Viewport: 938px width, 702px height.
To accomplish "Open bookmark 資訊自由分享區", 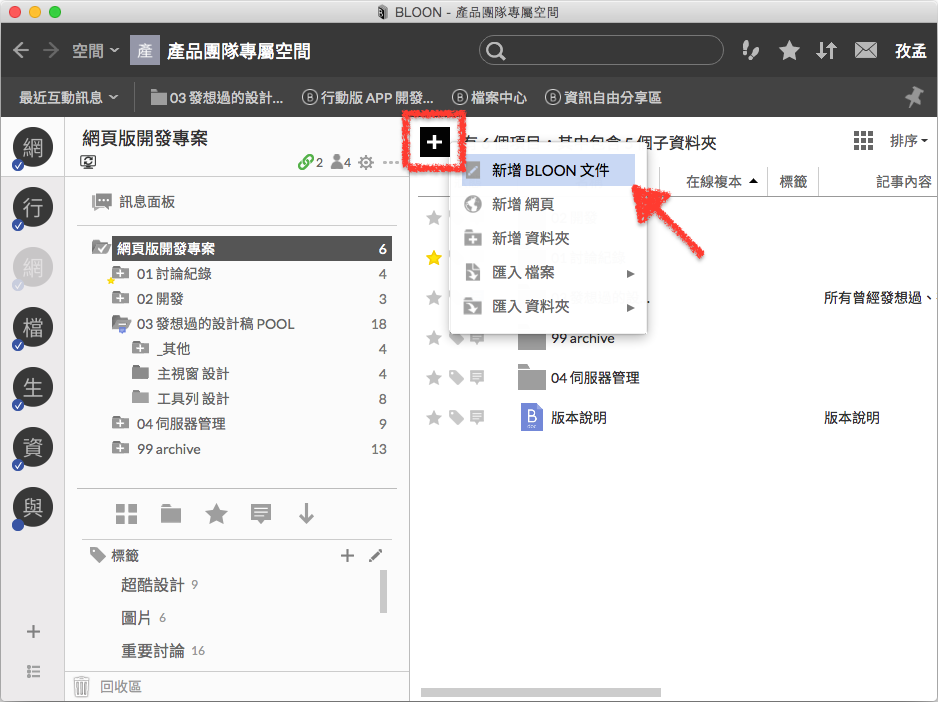I will point(603,97).
